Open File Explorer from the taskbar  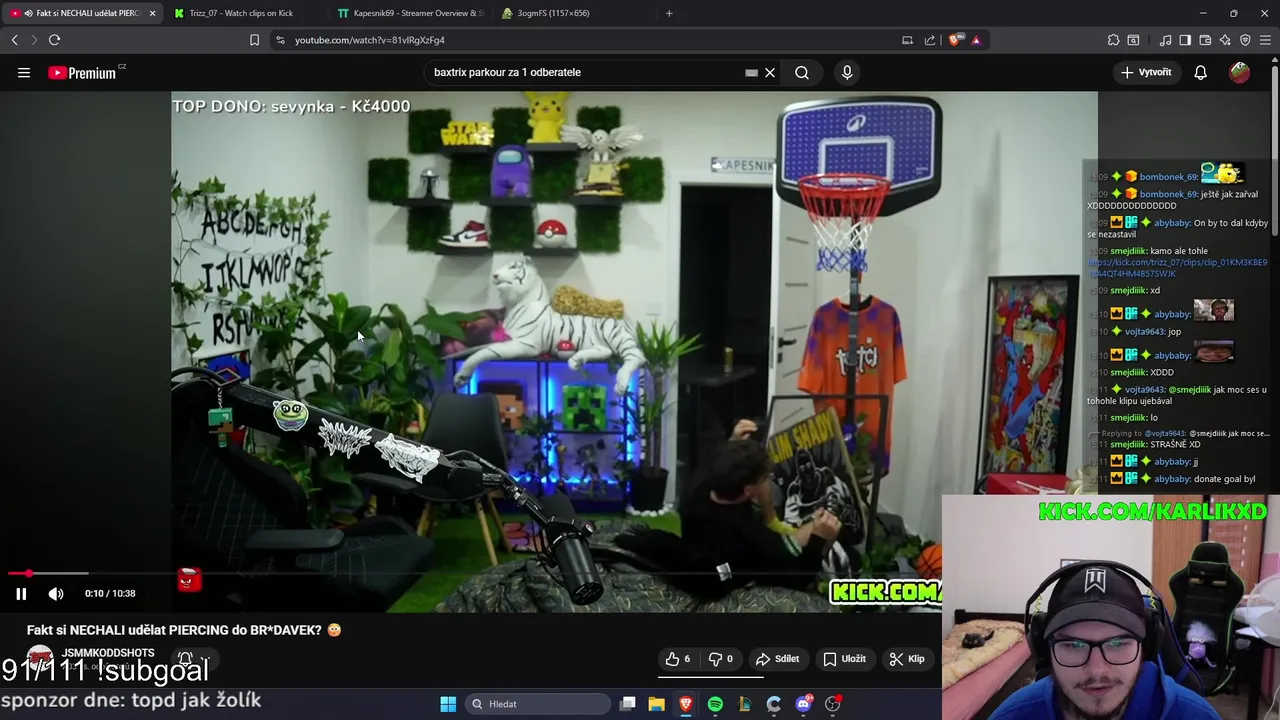[x=656, y=704]
